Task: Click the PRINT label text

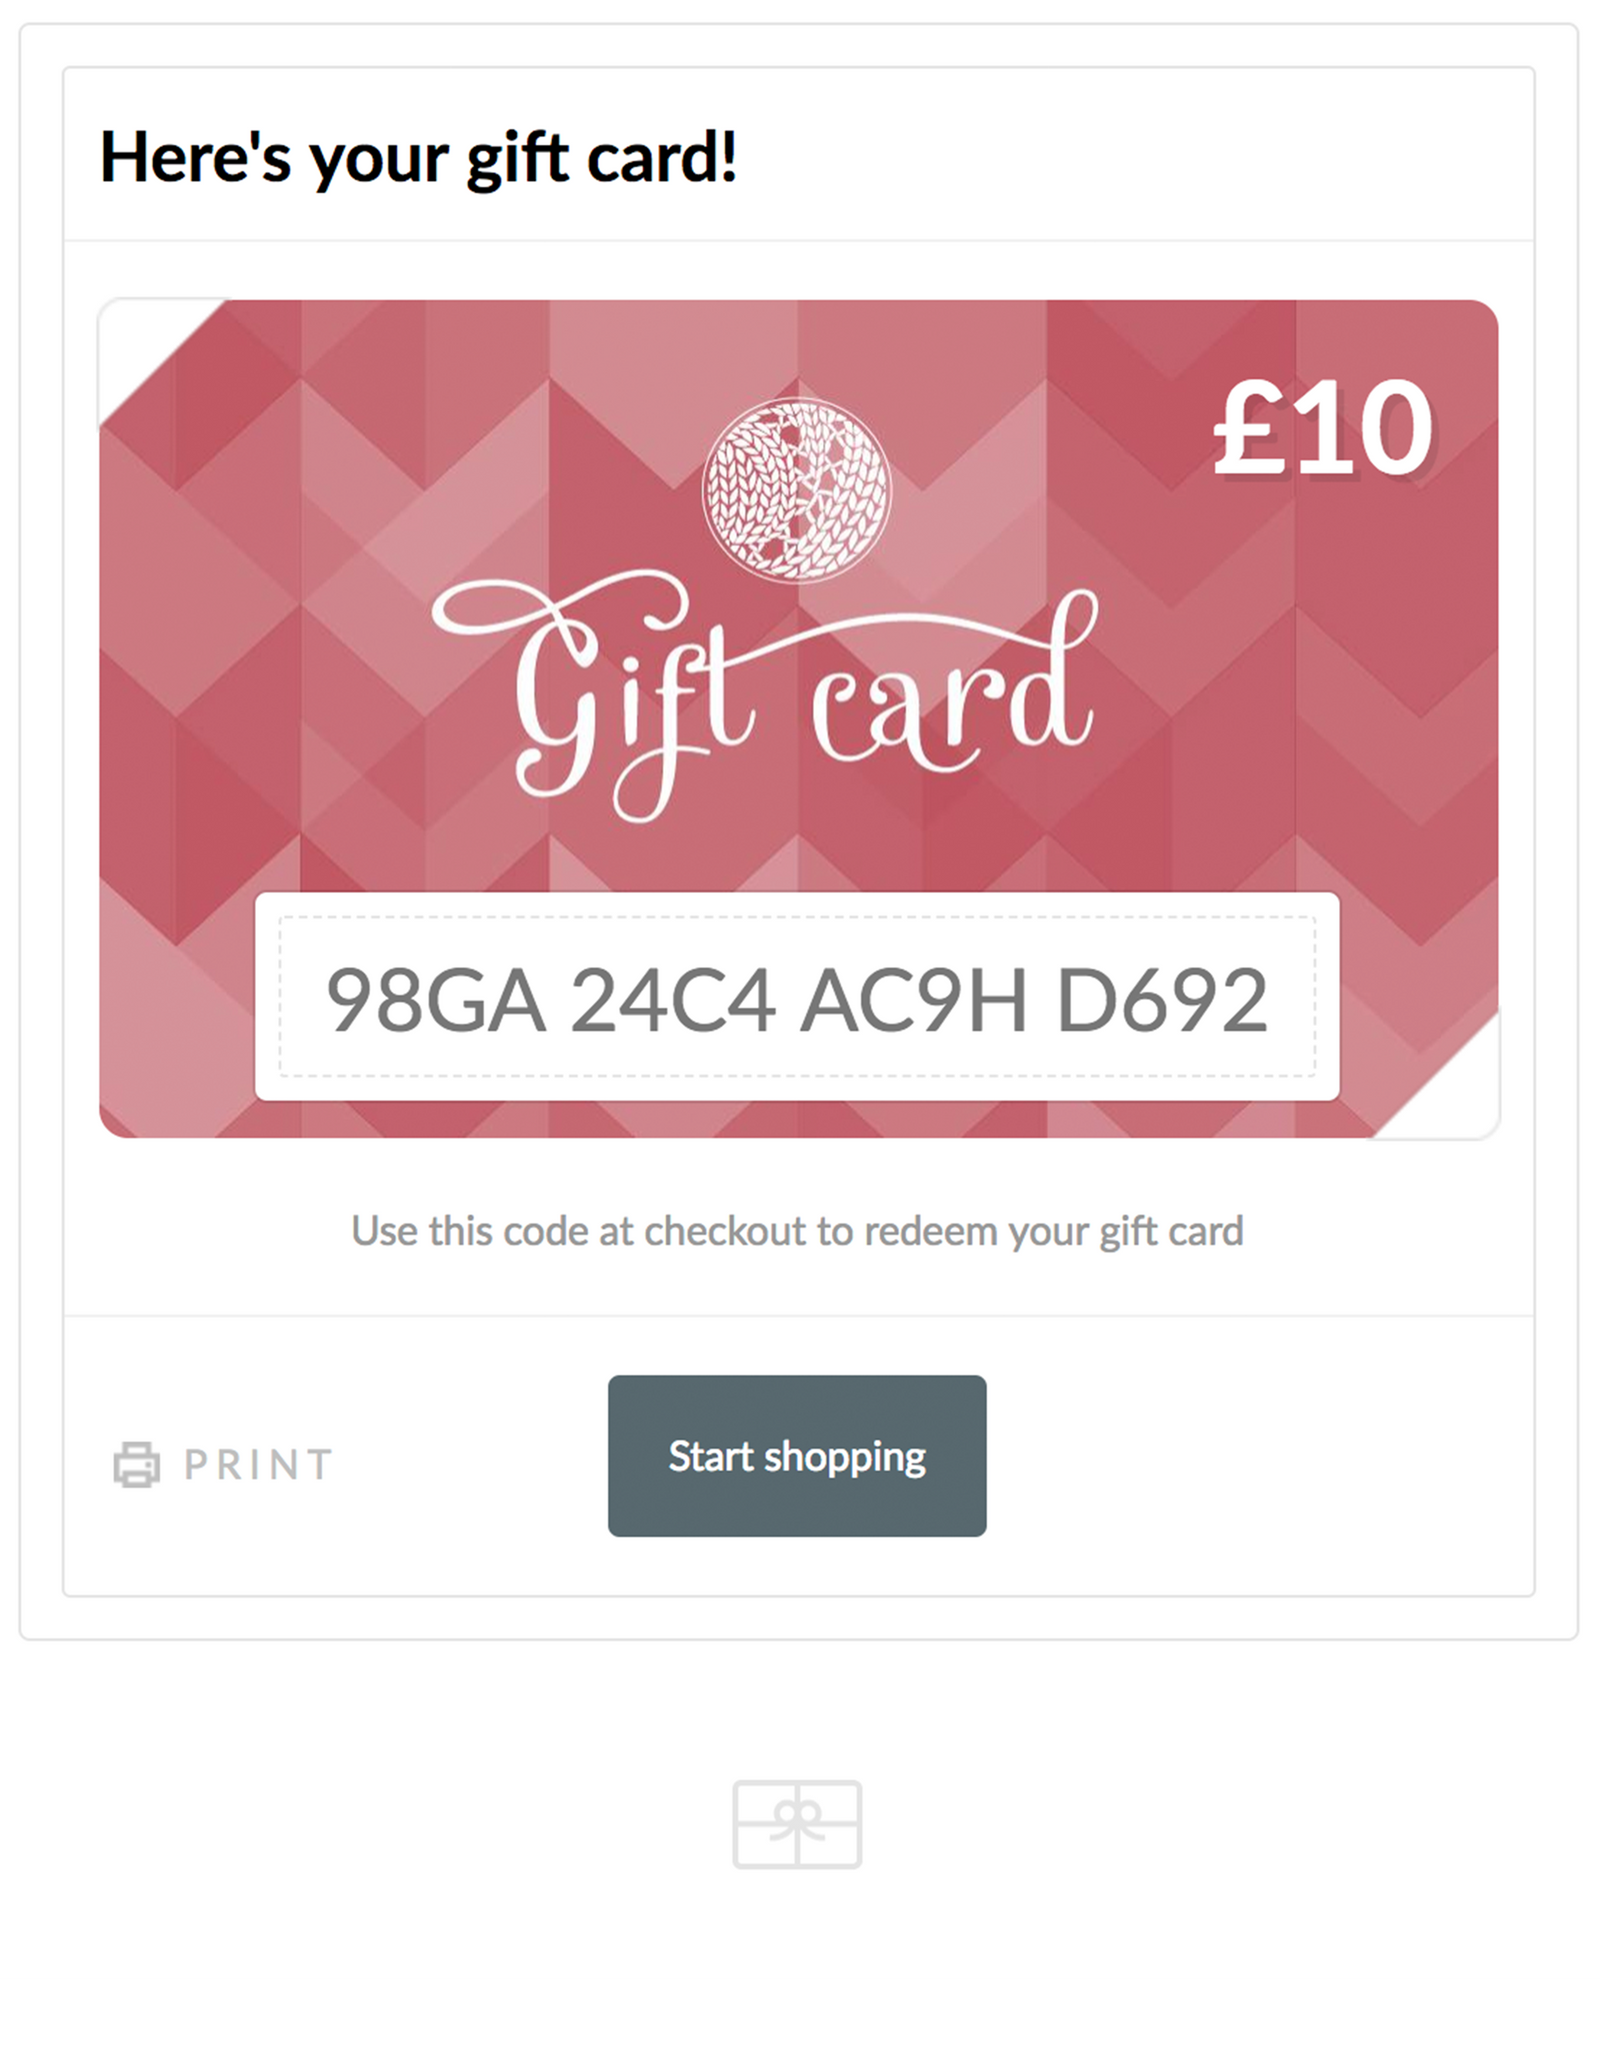Action: 258,1465
